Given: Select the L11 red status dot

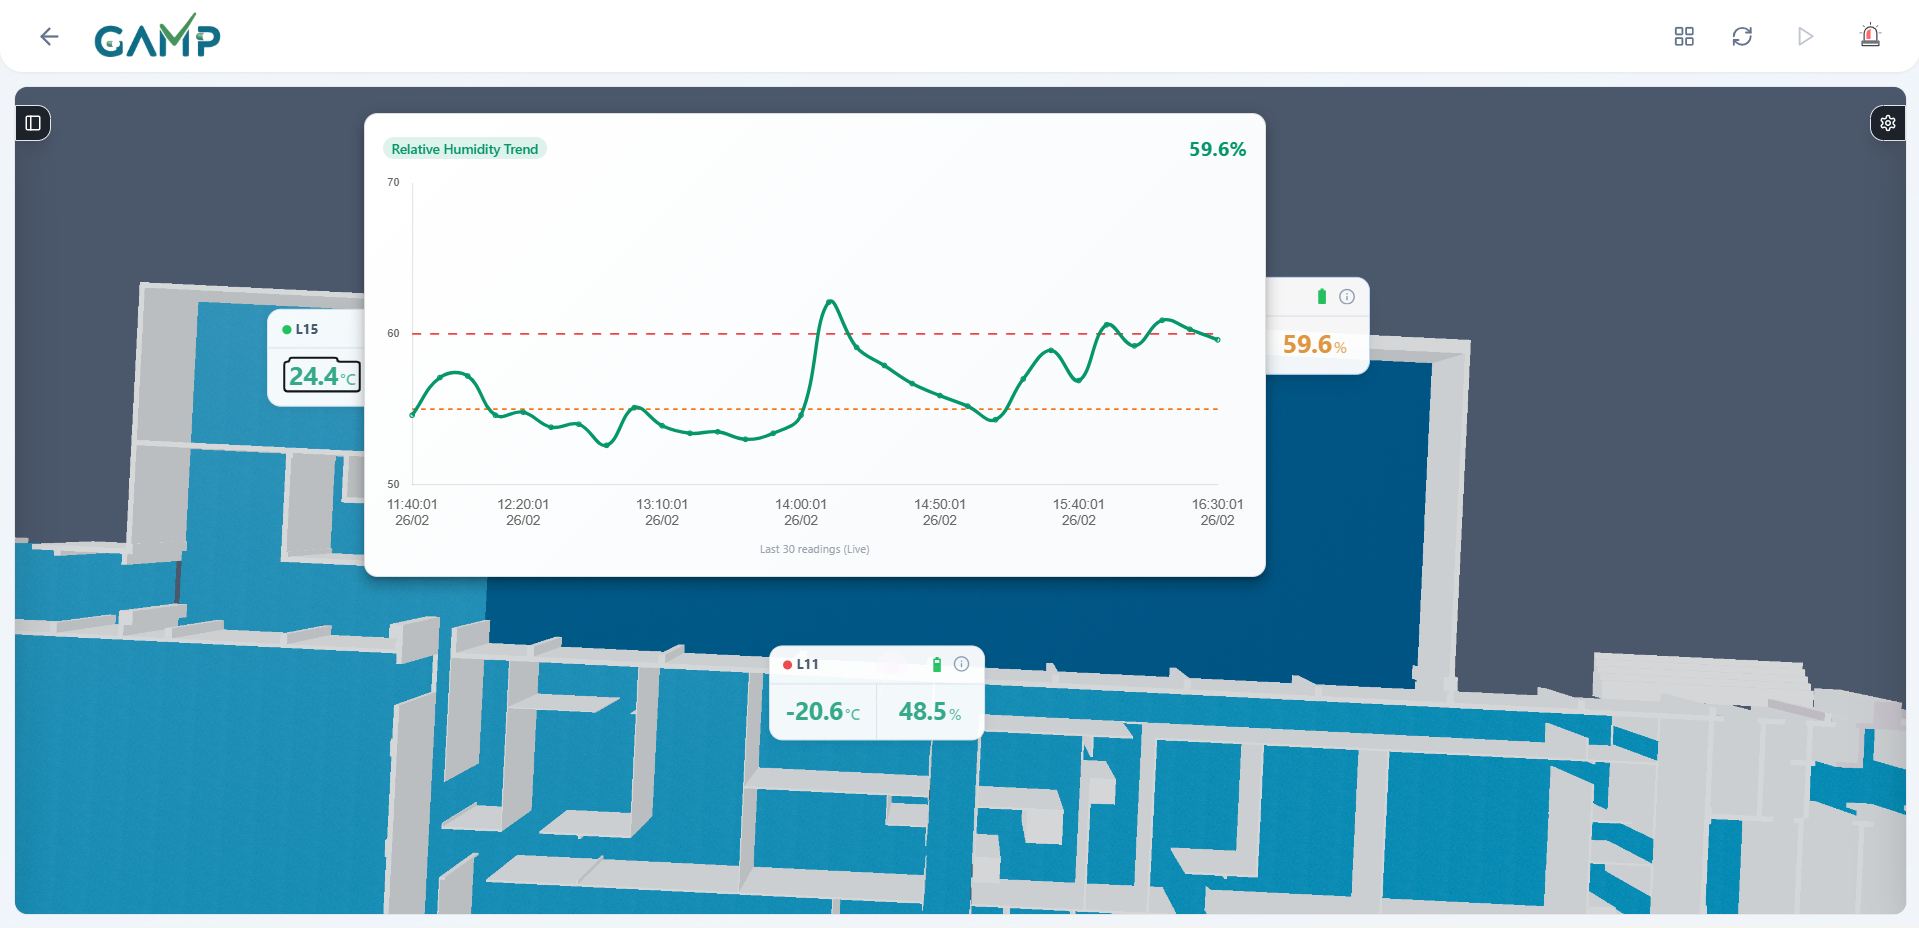Looking at the screenshot, I should [788, 665].
